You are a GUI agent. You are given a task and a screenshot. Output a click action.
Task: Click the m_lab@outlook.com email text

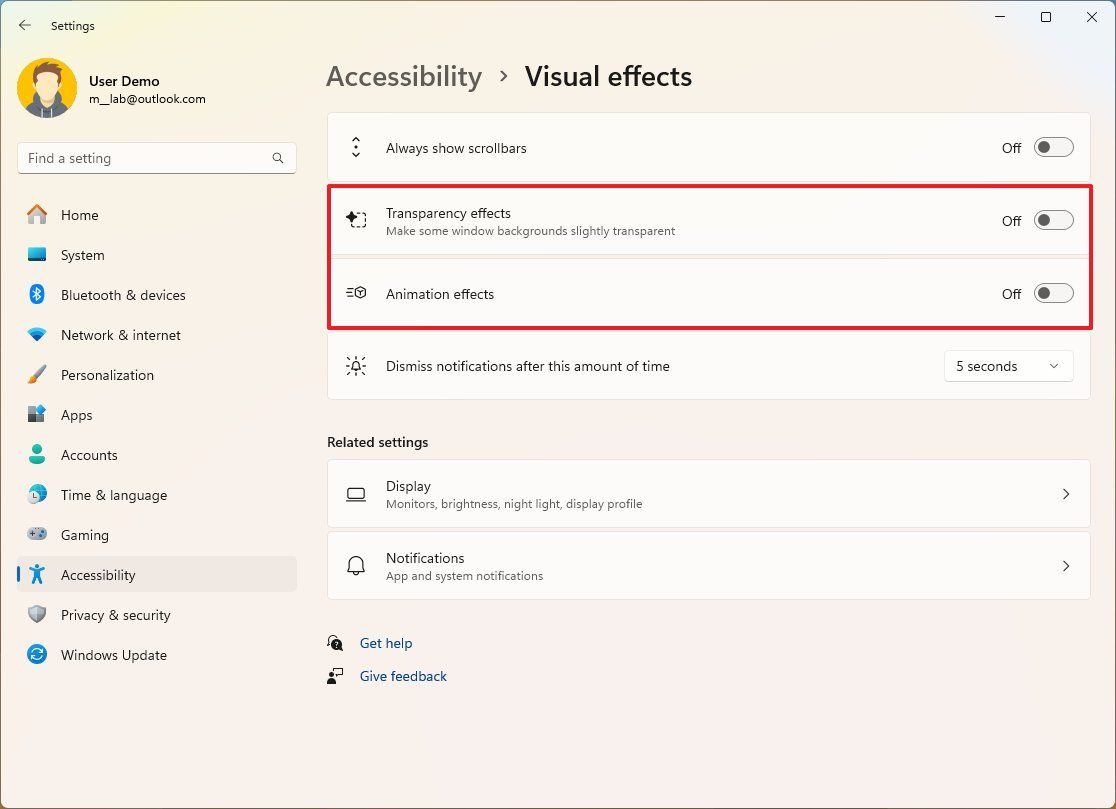147,99
